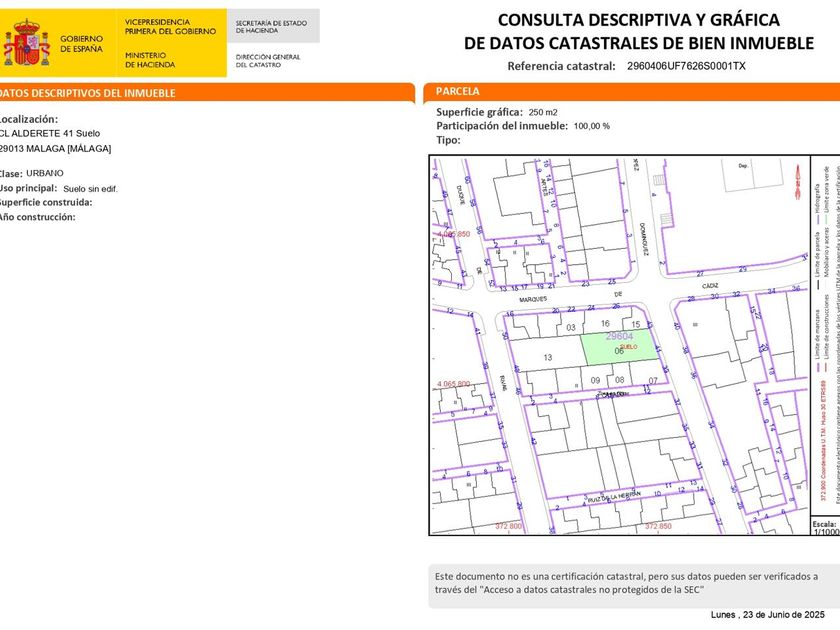This screenshot has height=630, width=840.
Task: Click parcel label '07' on the map
Action: [652, 381]
